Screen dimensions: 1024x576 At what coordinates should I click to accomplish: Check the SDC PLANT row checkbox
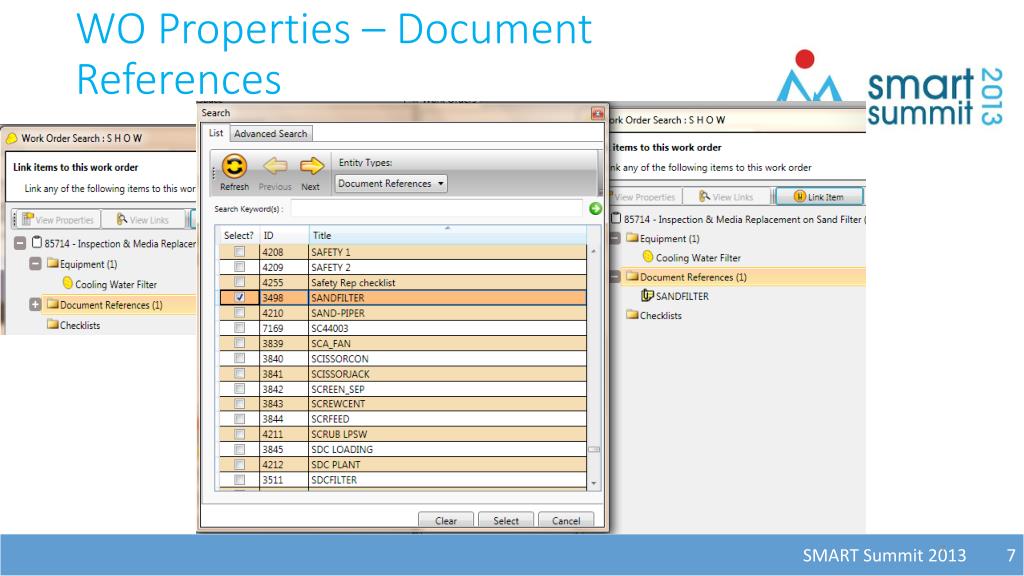point(240,464)
